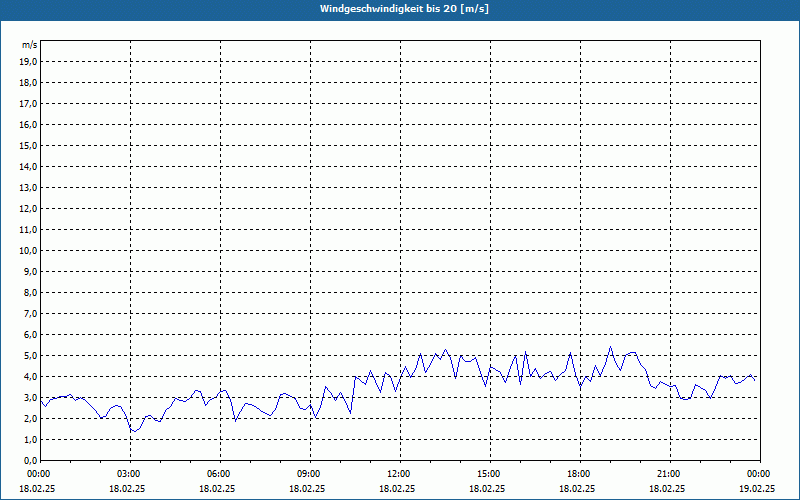Image resolution: width=800 pixels, height=500 pixels.
Task: Click the "0,0" y-axis value
Action: click(31, 460)
